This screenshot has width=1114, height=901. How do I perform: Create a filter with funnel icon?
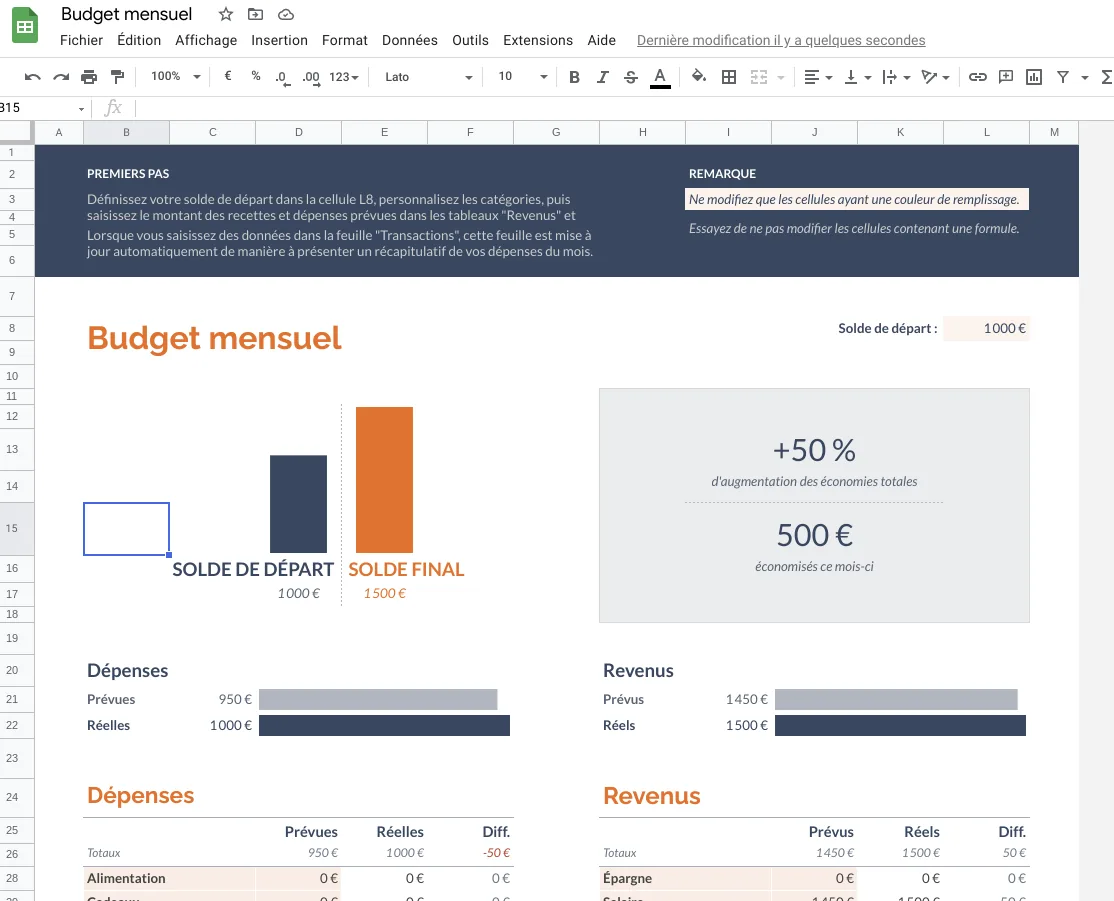click(1063, 77)
